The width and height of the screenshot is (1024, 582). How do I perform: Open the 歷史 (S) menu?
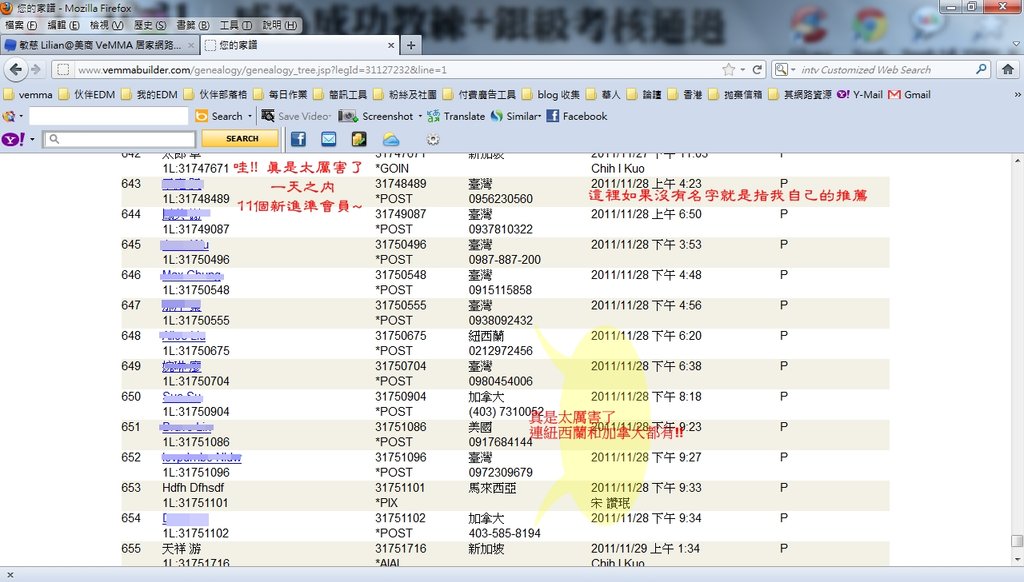click(150, 25)
